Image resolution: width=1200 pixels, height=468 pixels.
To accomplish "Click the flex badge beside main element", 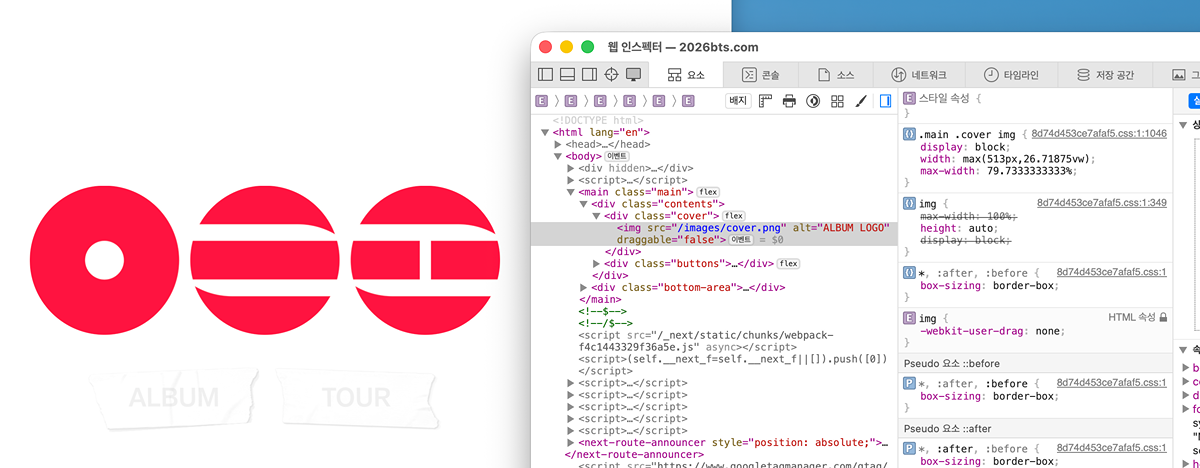I will tap(708, 192).
